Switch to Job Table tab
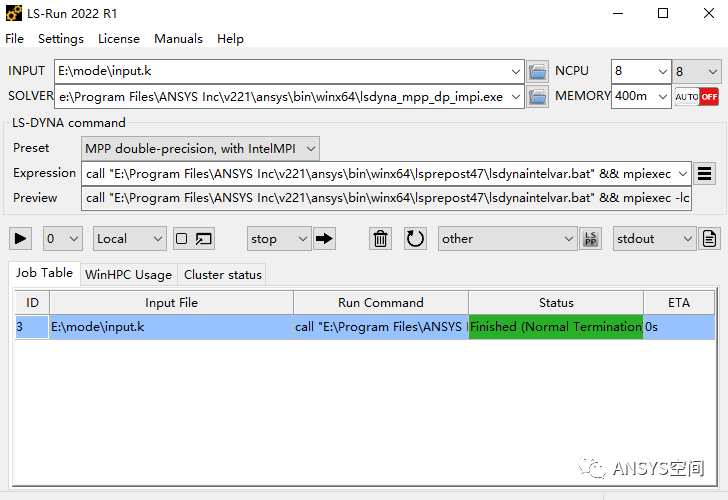728x500 pixels. tap(44, 273)
